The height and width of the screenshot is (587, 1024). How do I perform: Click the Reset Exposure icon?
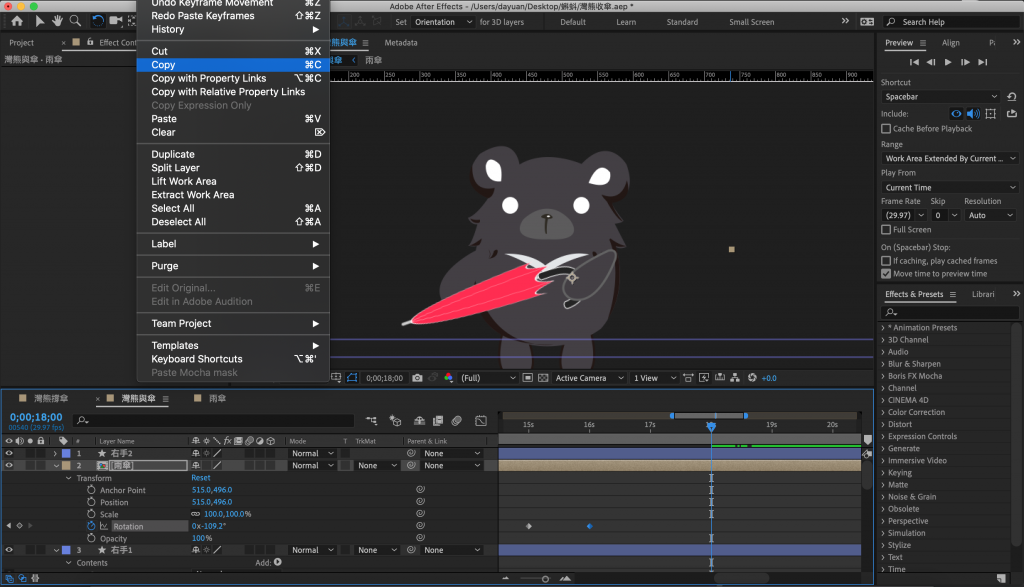[752, 378]
